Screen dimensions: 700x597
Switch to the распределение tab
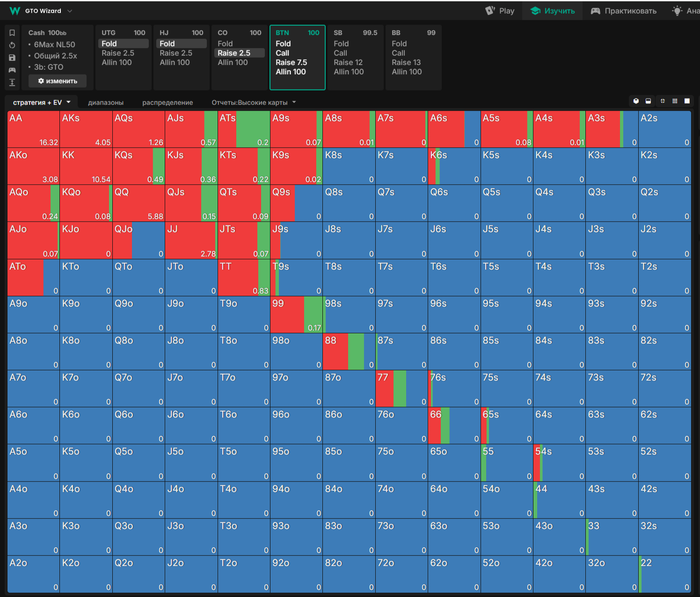167,102
